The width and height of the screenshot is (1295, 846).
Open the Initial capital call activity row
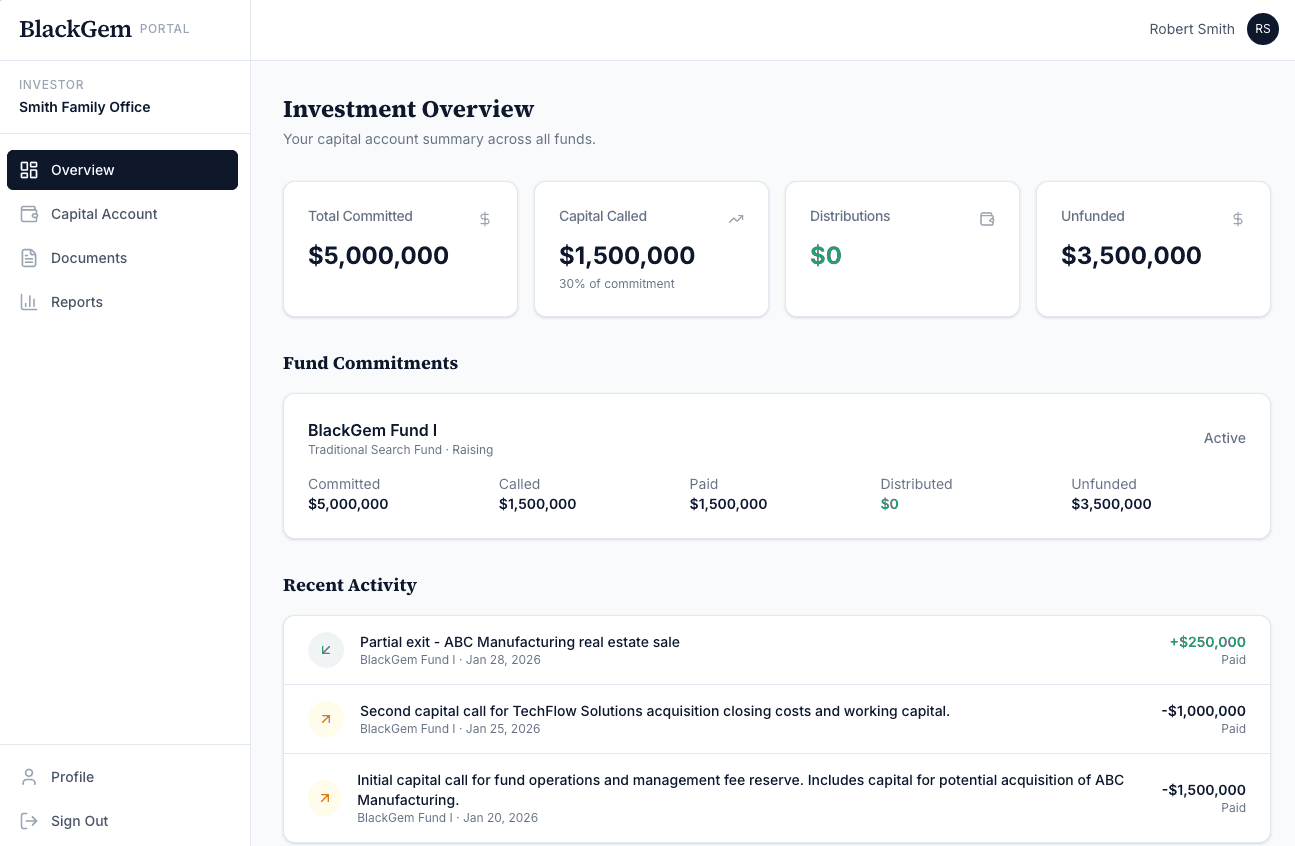tap(777, 798)
